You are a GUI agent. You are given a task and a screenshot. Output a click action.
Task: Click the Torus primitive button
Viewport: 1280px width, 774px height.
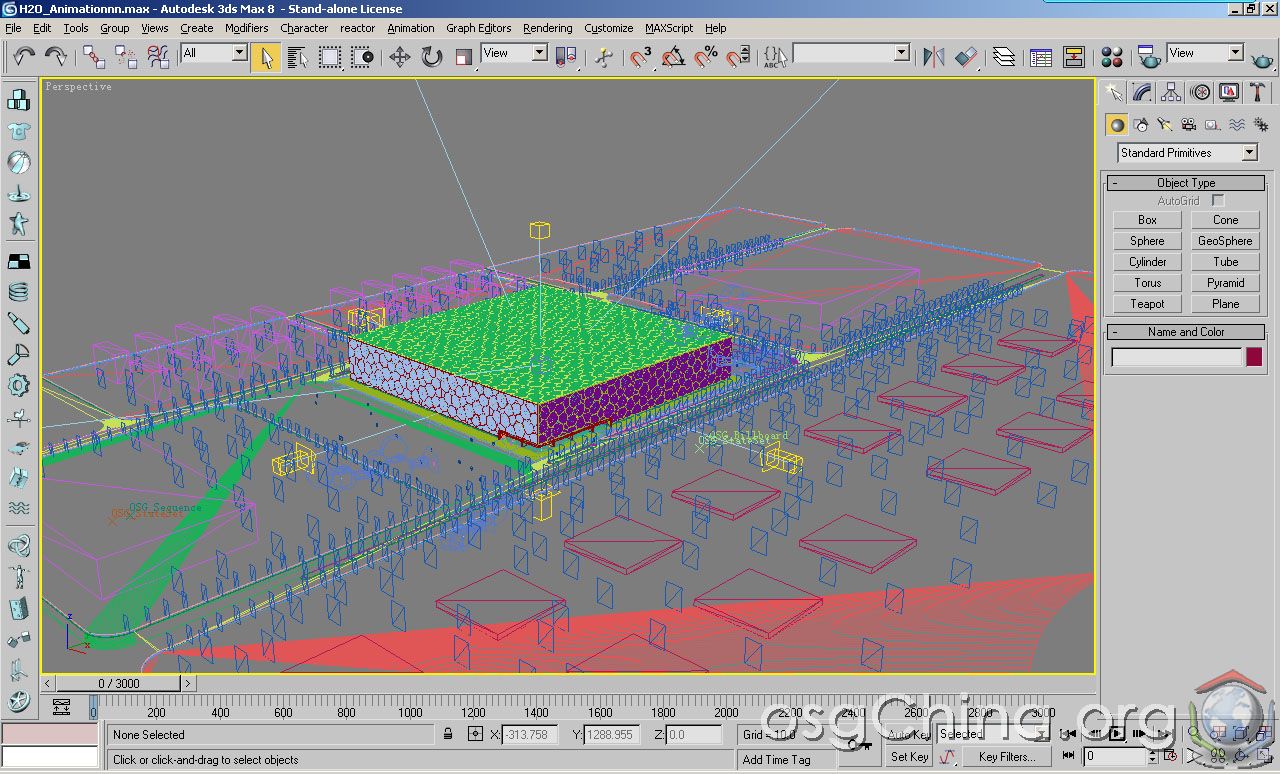pos(1147,283)
